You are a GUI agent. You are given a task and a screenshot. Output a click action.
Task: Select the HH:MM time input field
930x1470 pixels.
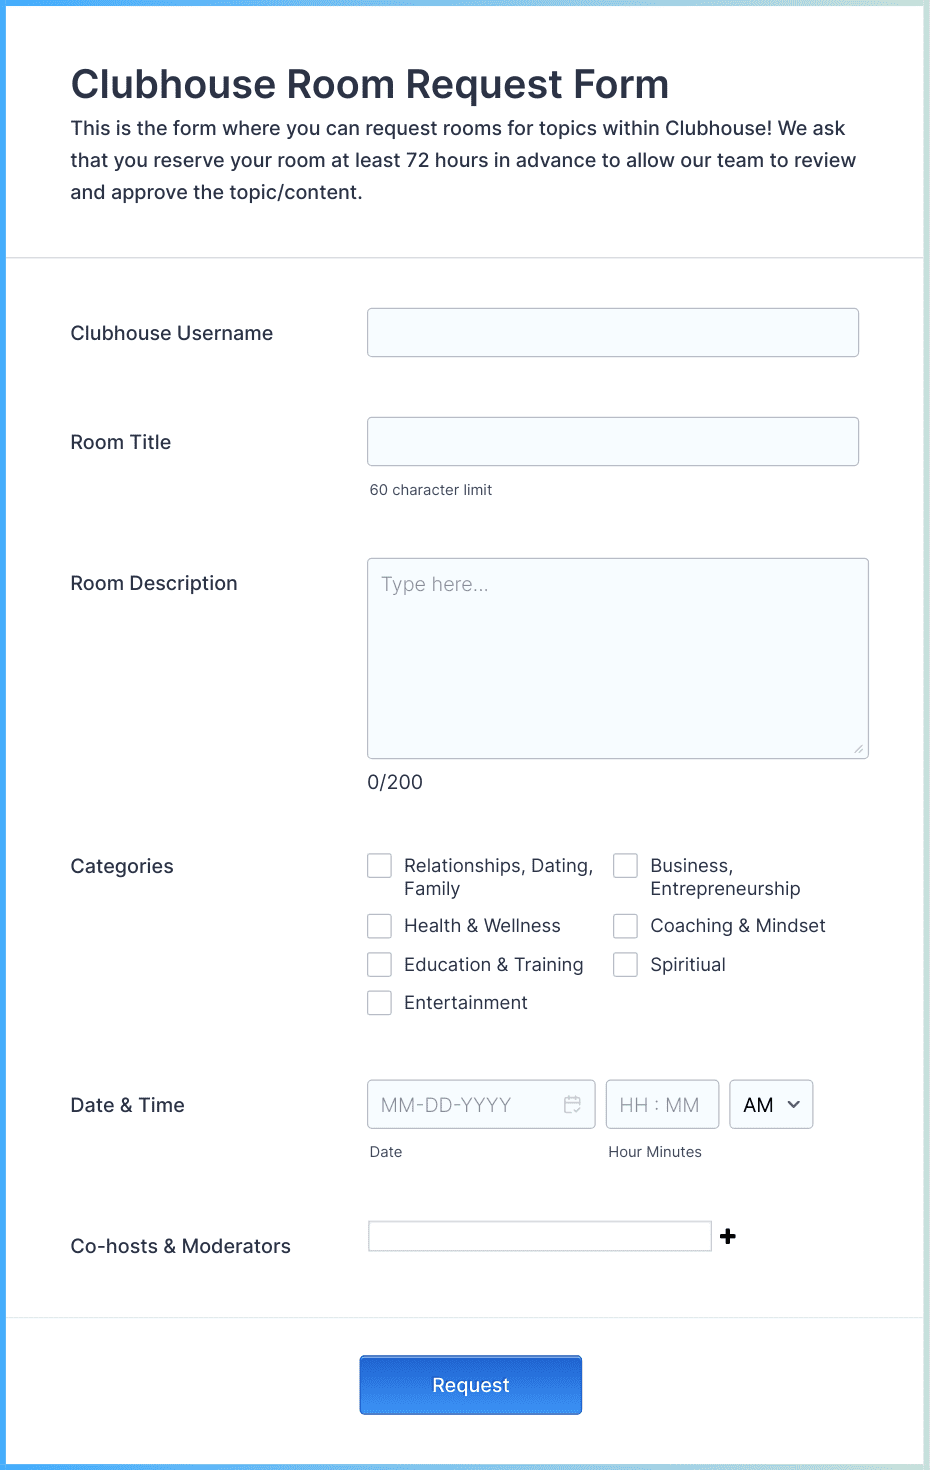(661, 1104)
